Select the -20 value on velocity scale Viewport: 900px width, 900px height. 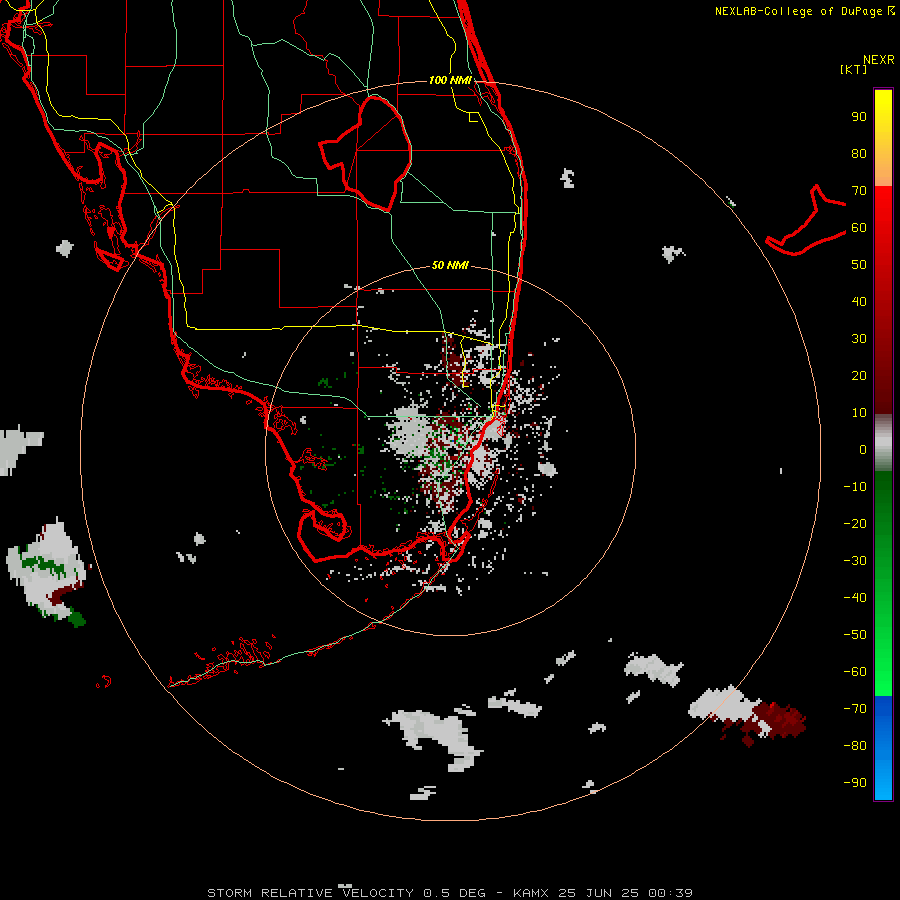click(x=855, y=523)
